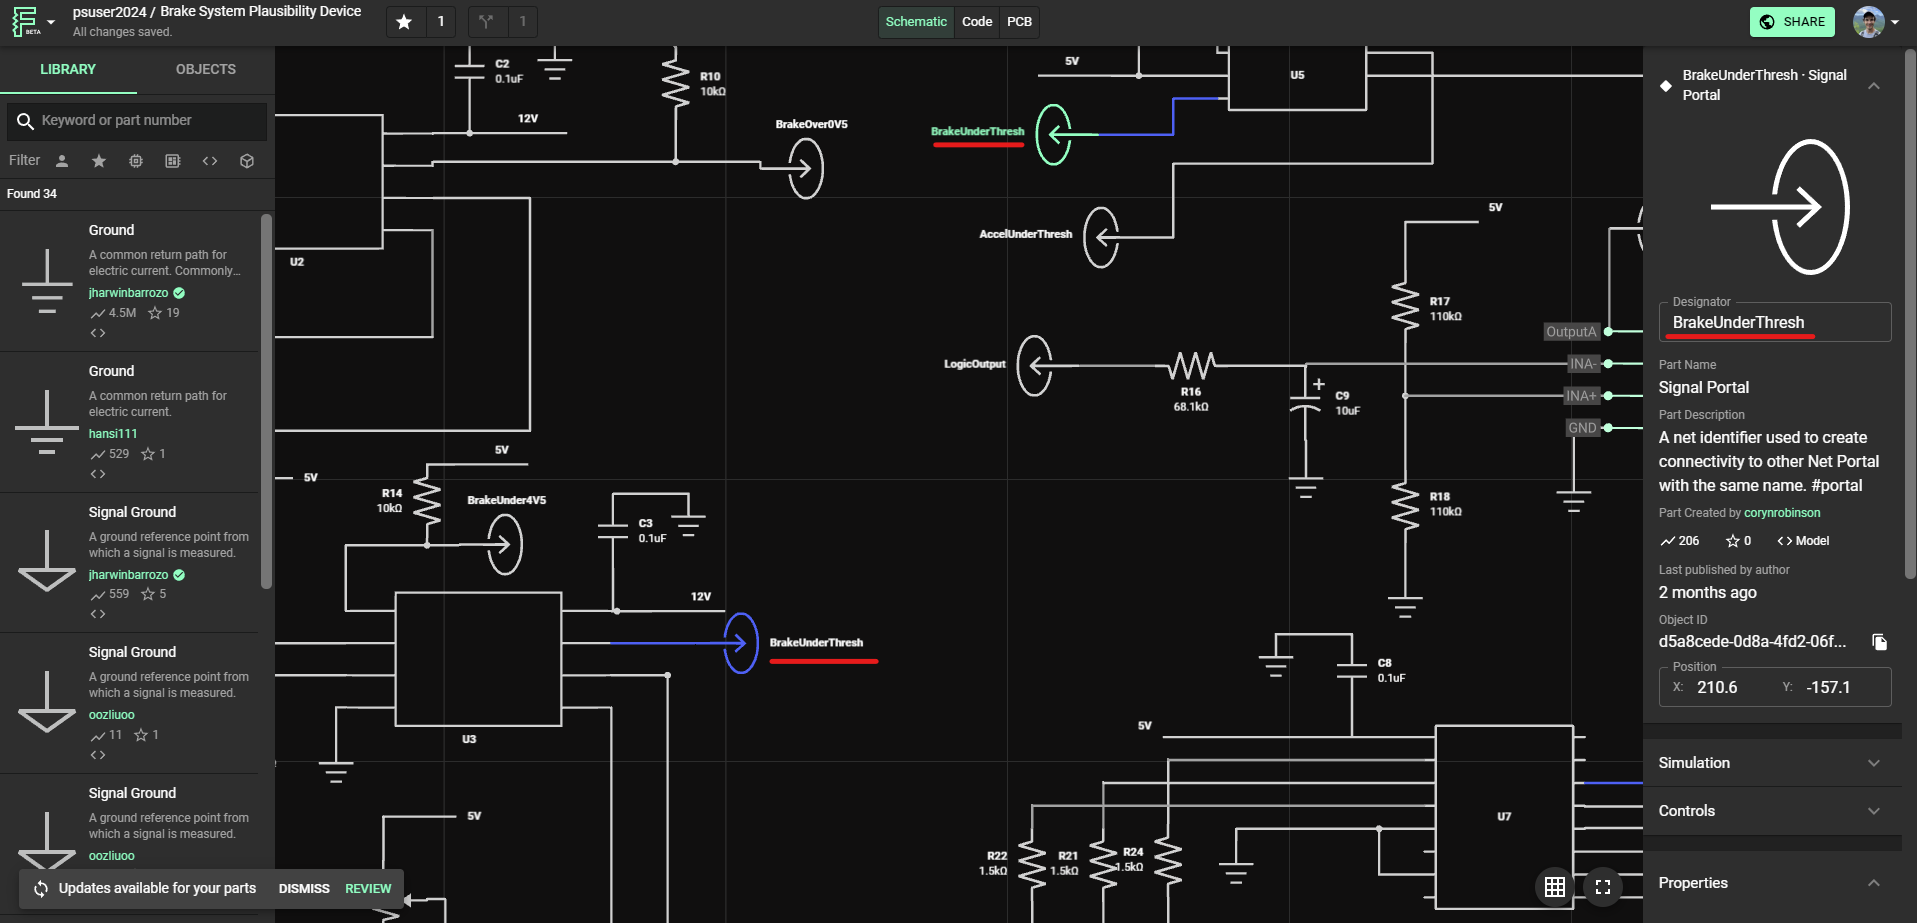Select Signal Ground symbol by jharwinbarrozo
The width and height of the screenshot is (1917, 923).
[47, 561]
